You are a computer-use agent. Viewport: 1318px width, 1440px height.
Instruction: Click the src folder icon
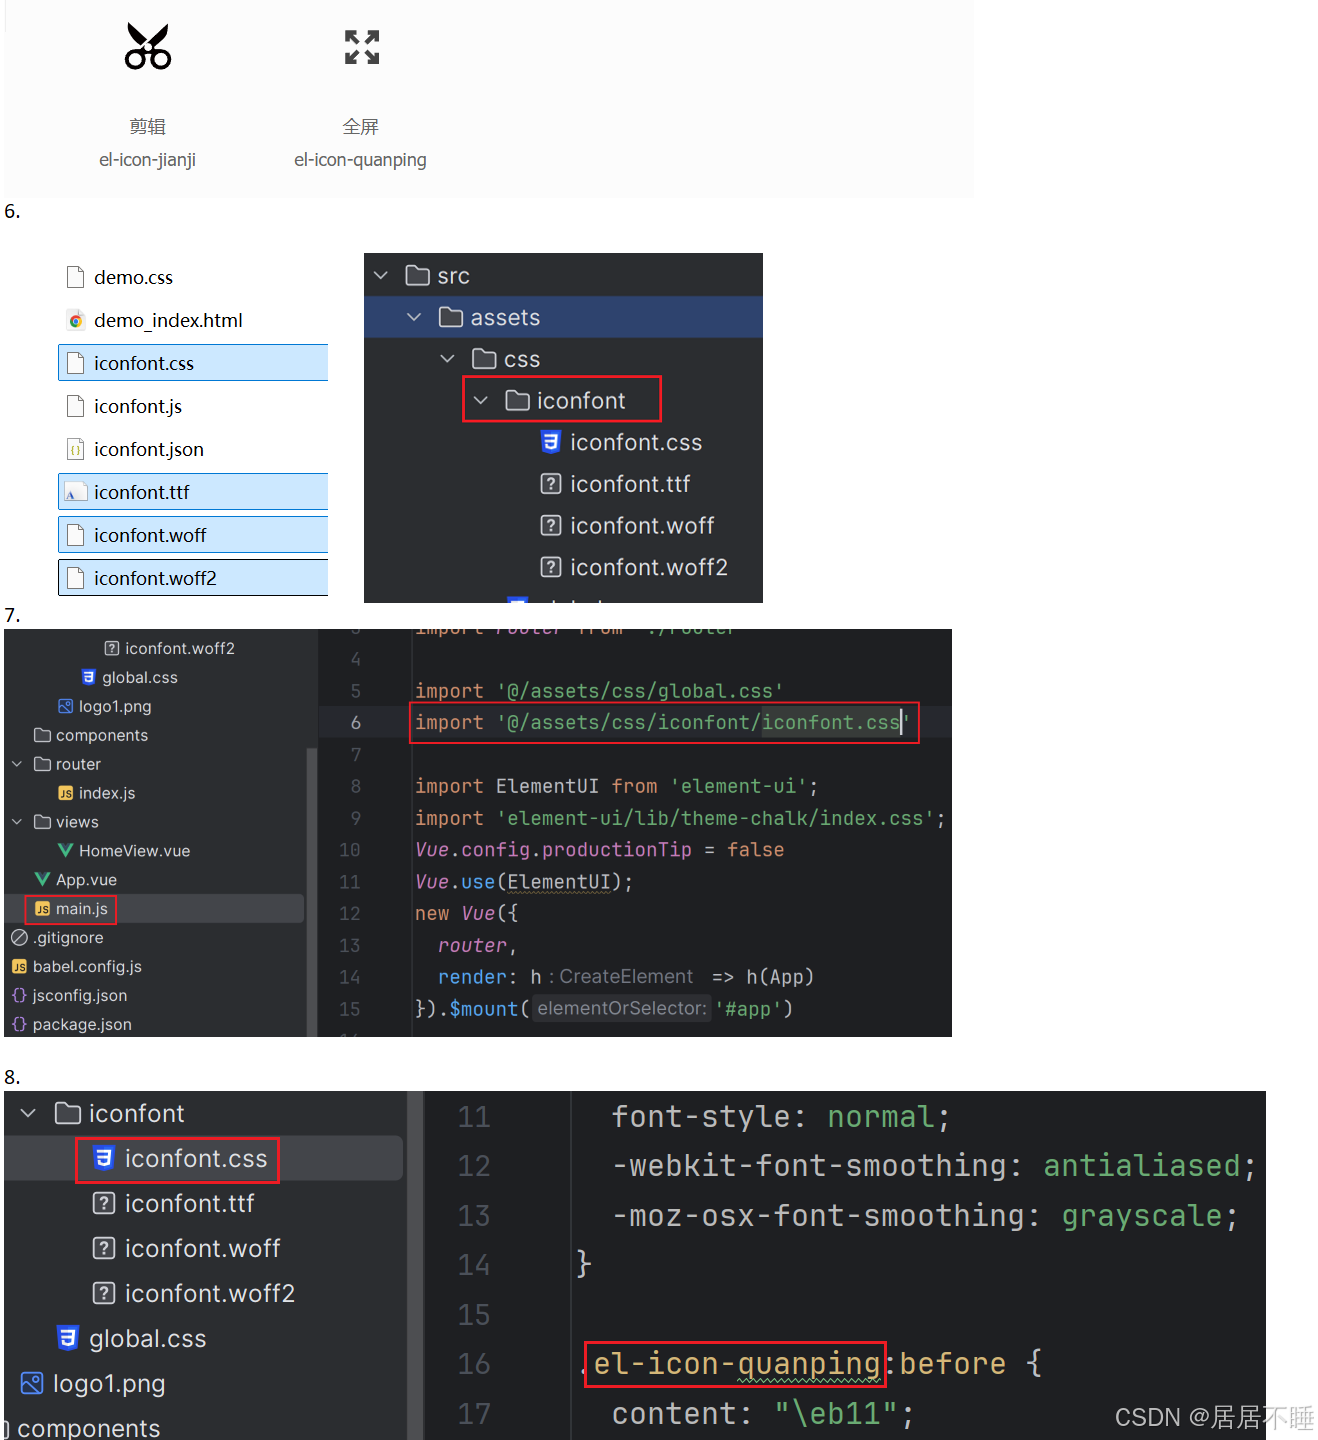pyautogui.click(x=417, y=275)
